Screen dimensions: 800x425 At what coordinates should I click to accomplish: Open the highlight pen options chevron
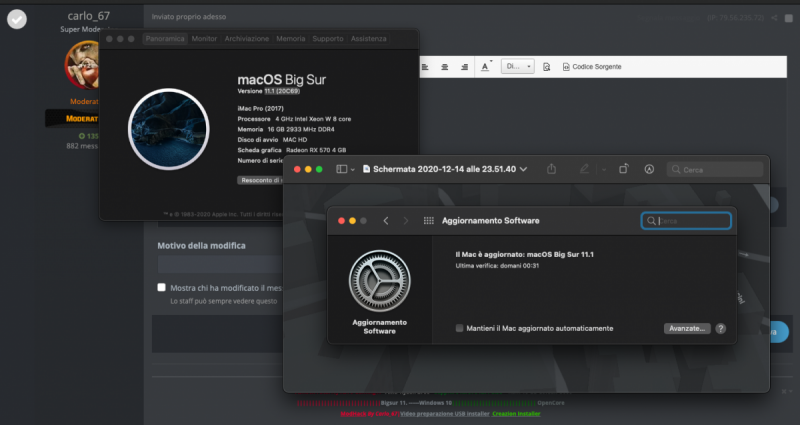604,169
